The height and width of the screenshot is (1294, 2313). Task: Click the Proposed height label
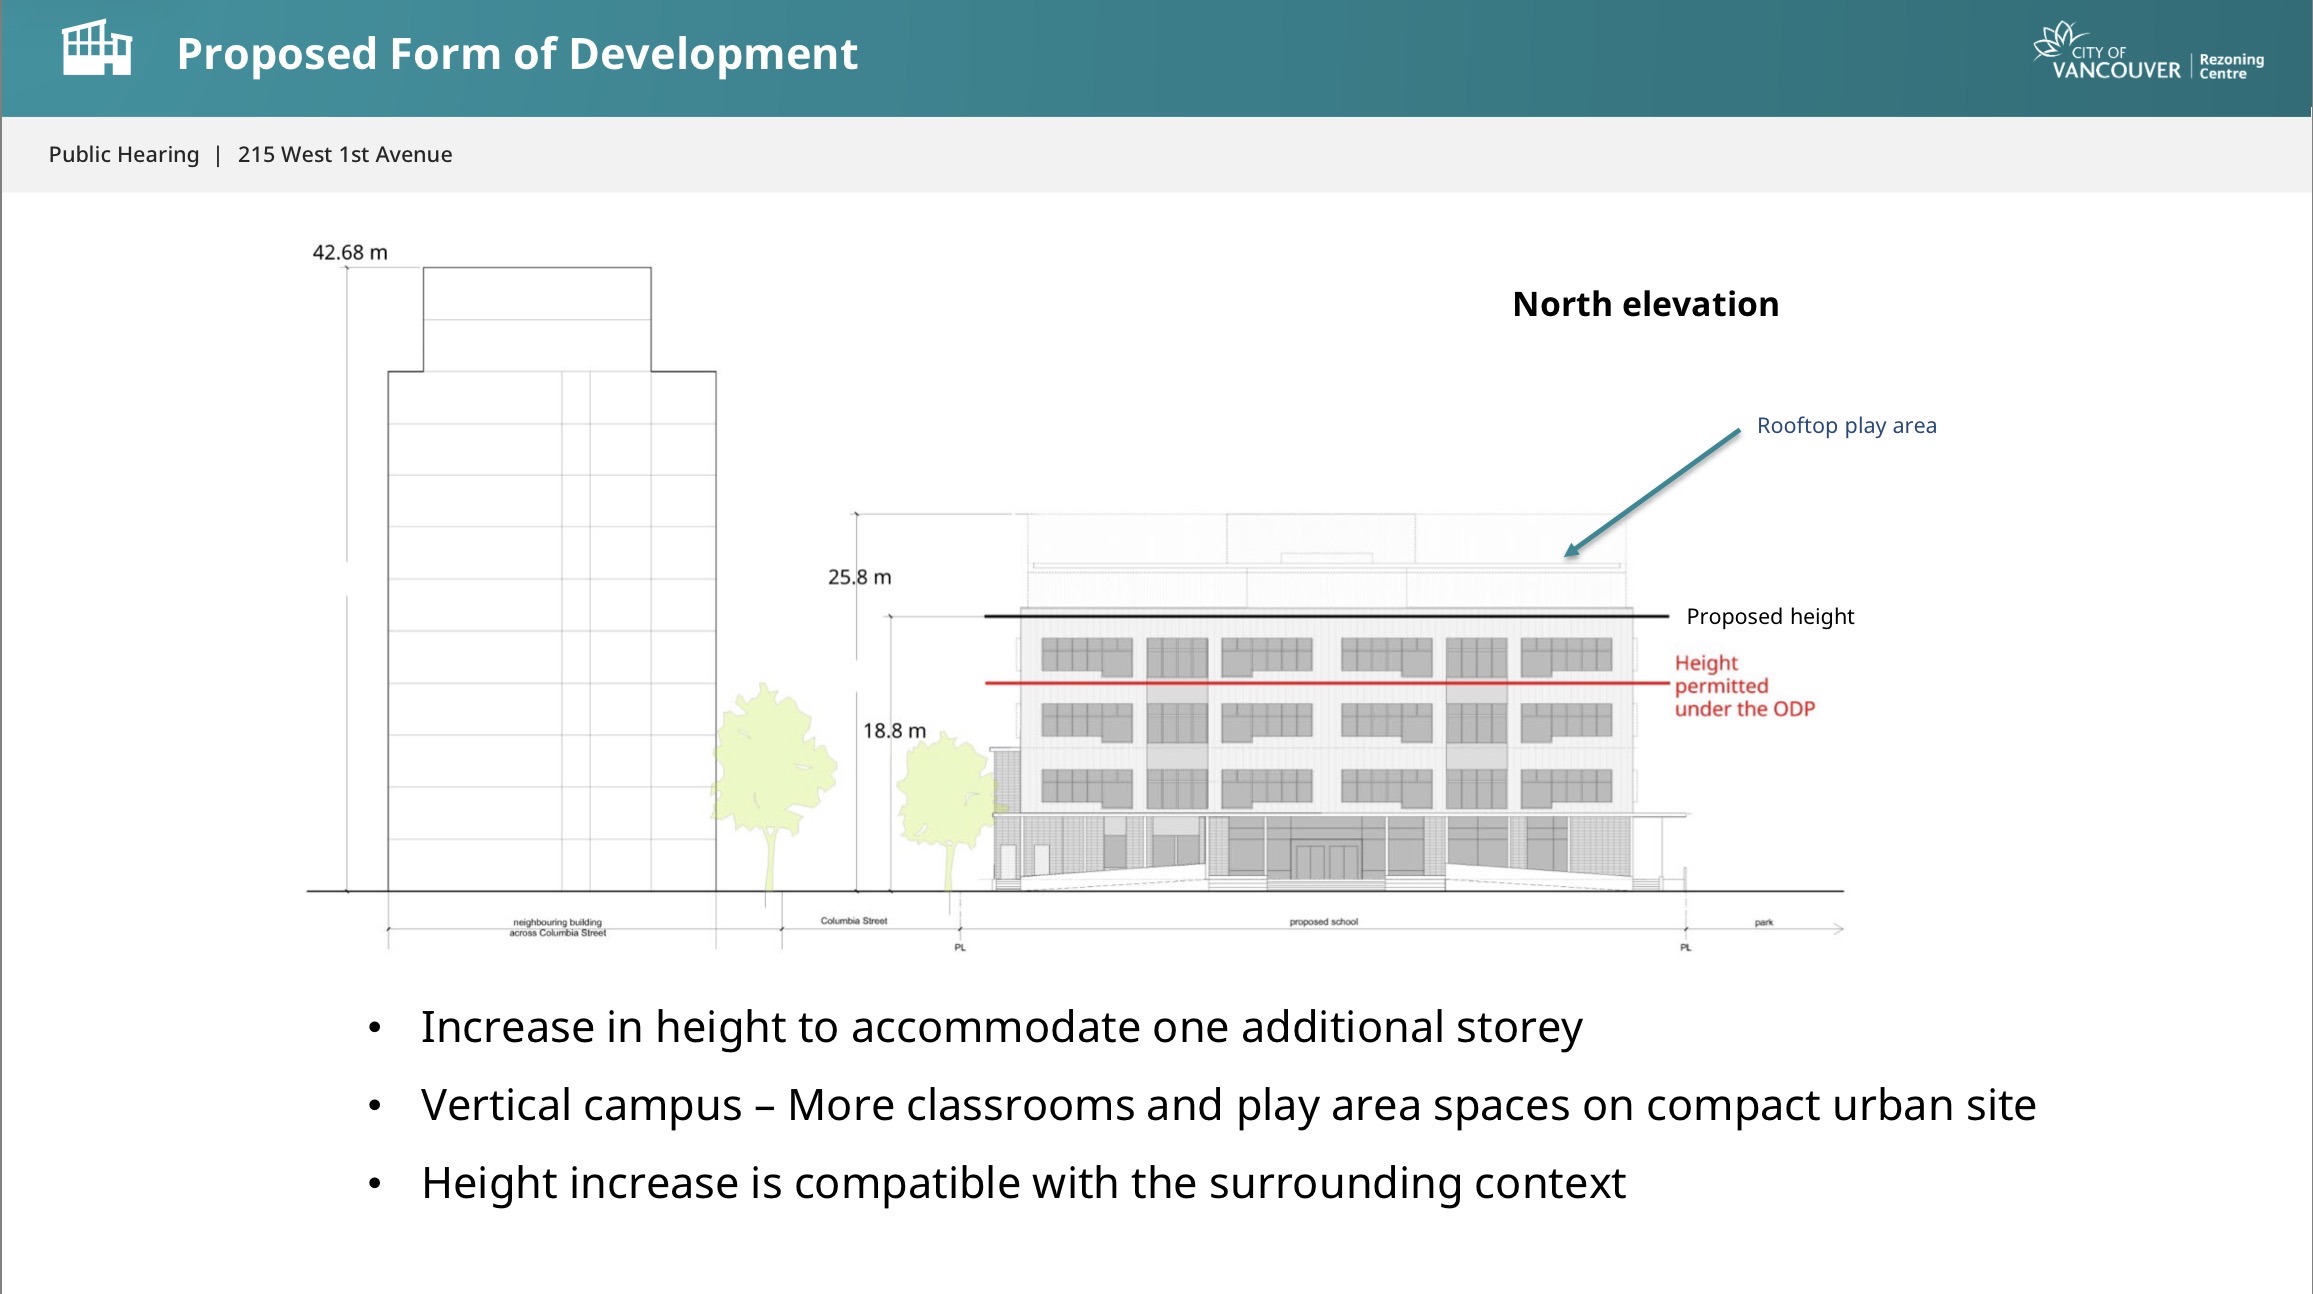coord(1769,617)
